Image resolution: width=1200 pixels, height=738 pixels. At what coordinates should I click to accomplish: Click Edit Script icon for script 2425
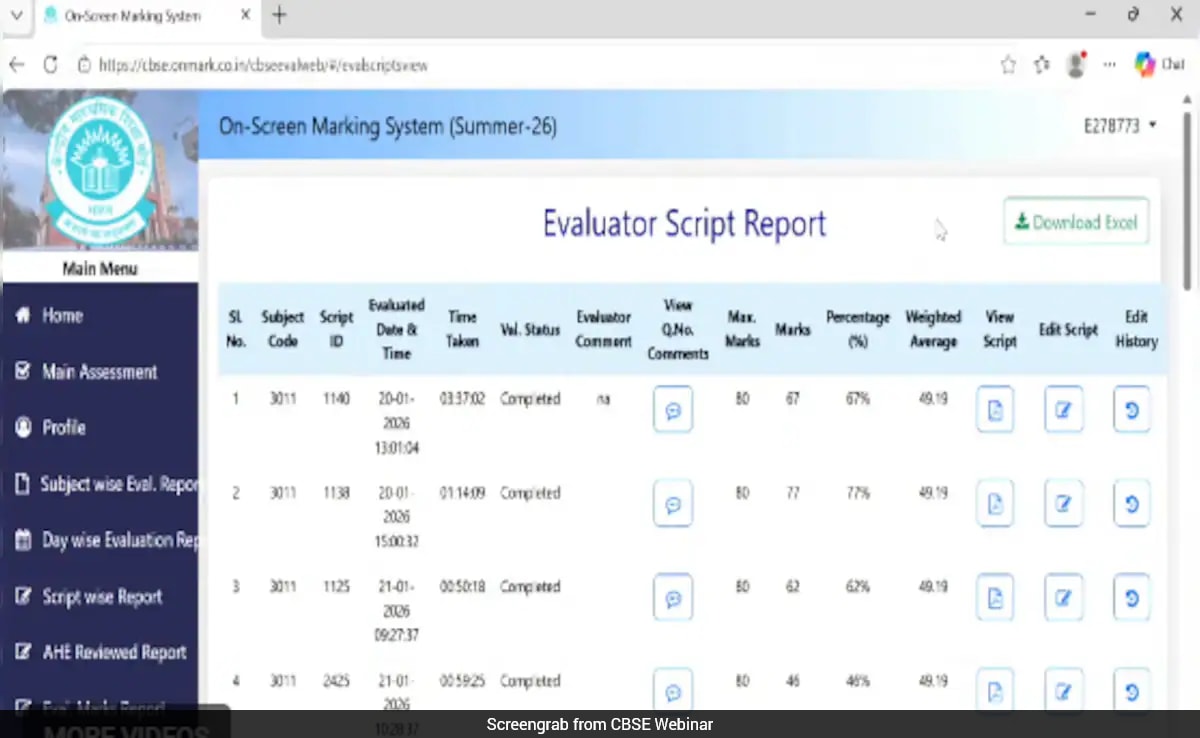coord(1063,690)
